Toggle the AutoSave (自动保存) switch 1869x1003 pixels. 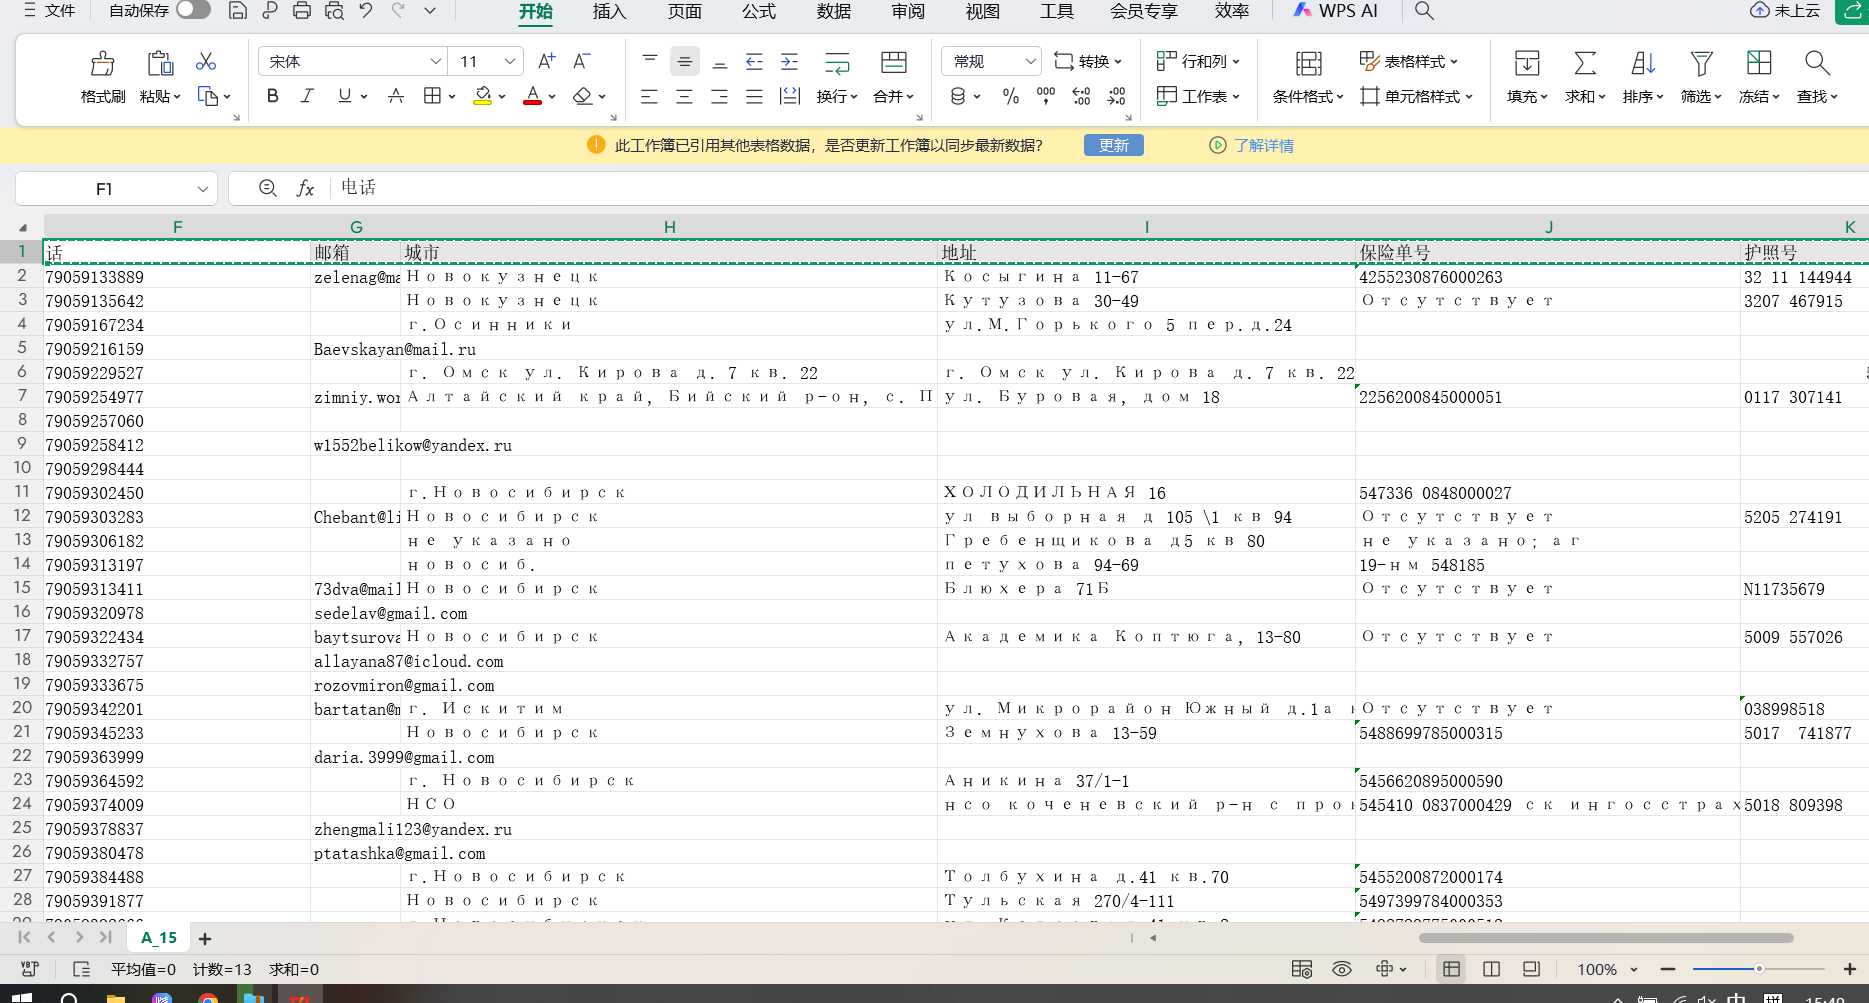point(193,10)
